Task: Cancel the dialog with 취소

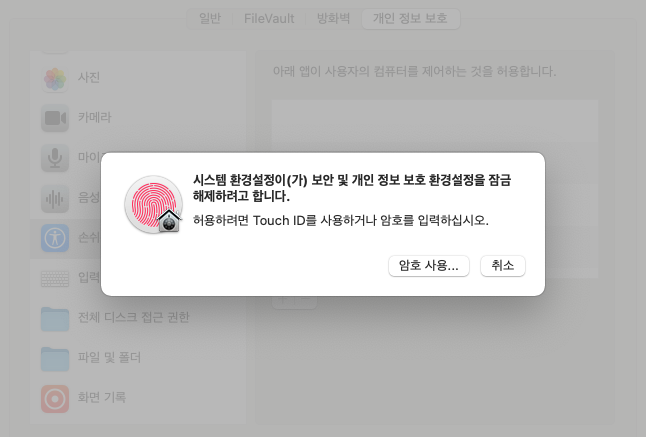Action: coord(503,266)
